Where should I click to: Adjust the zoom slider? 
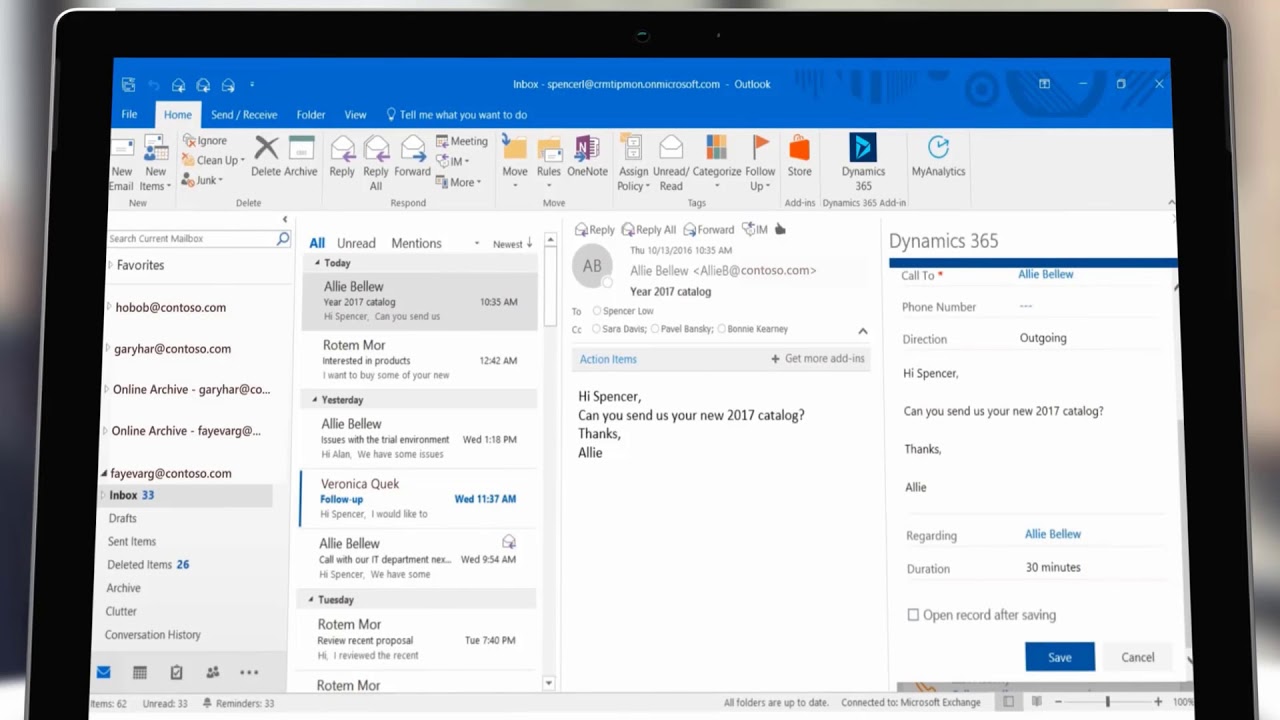[1107, 702]
